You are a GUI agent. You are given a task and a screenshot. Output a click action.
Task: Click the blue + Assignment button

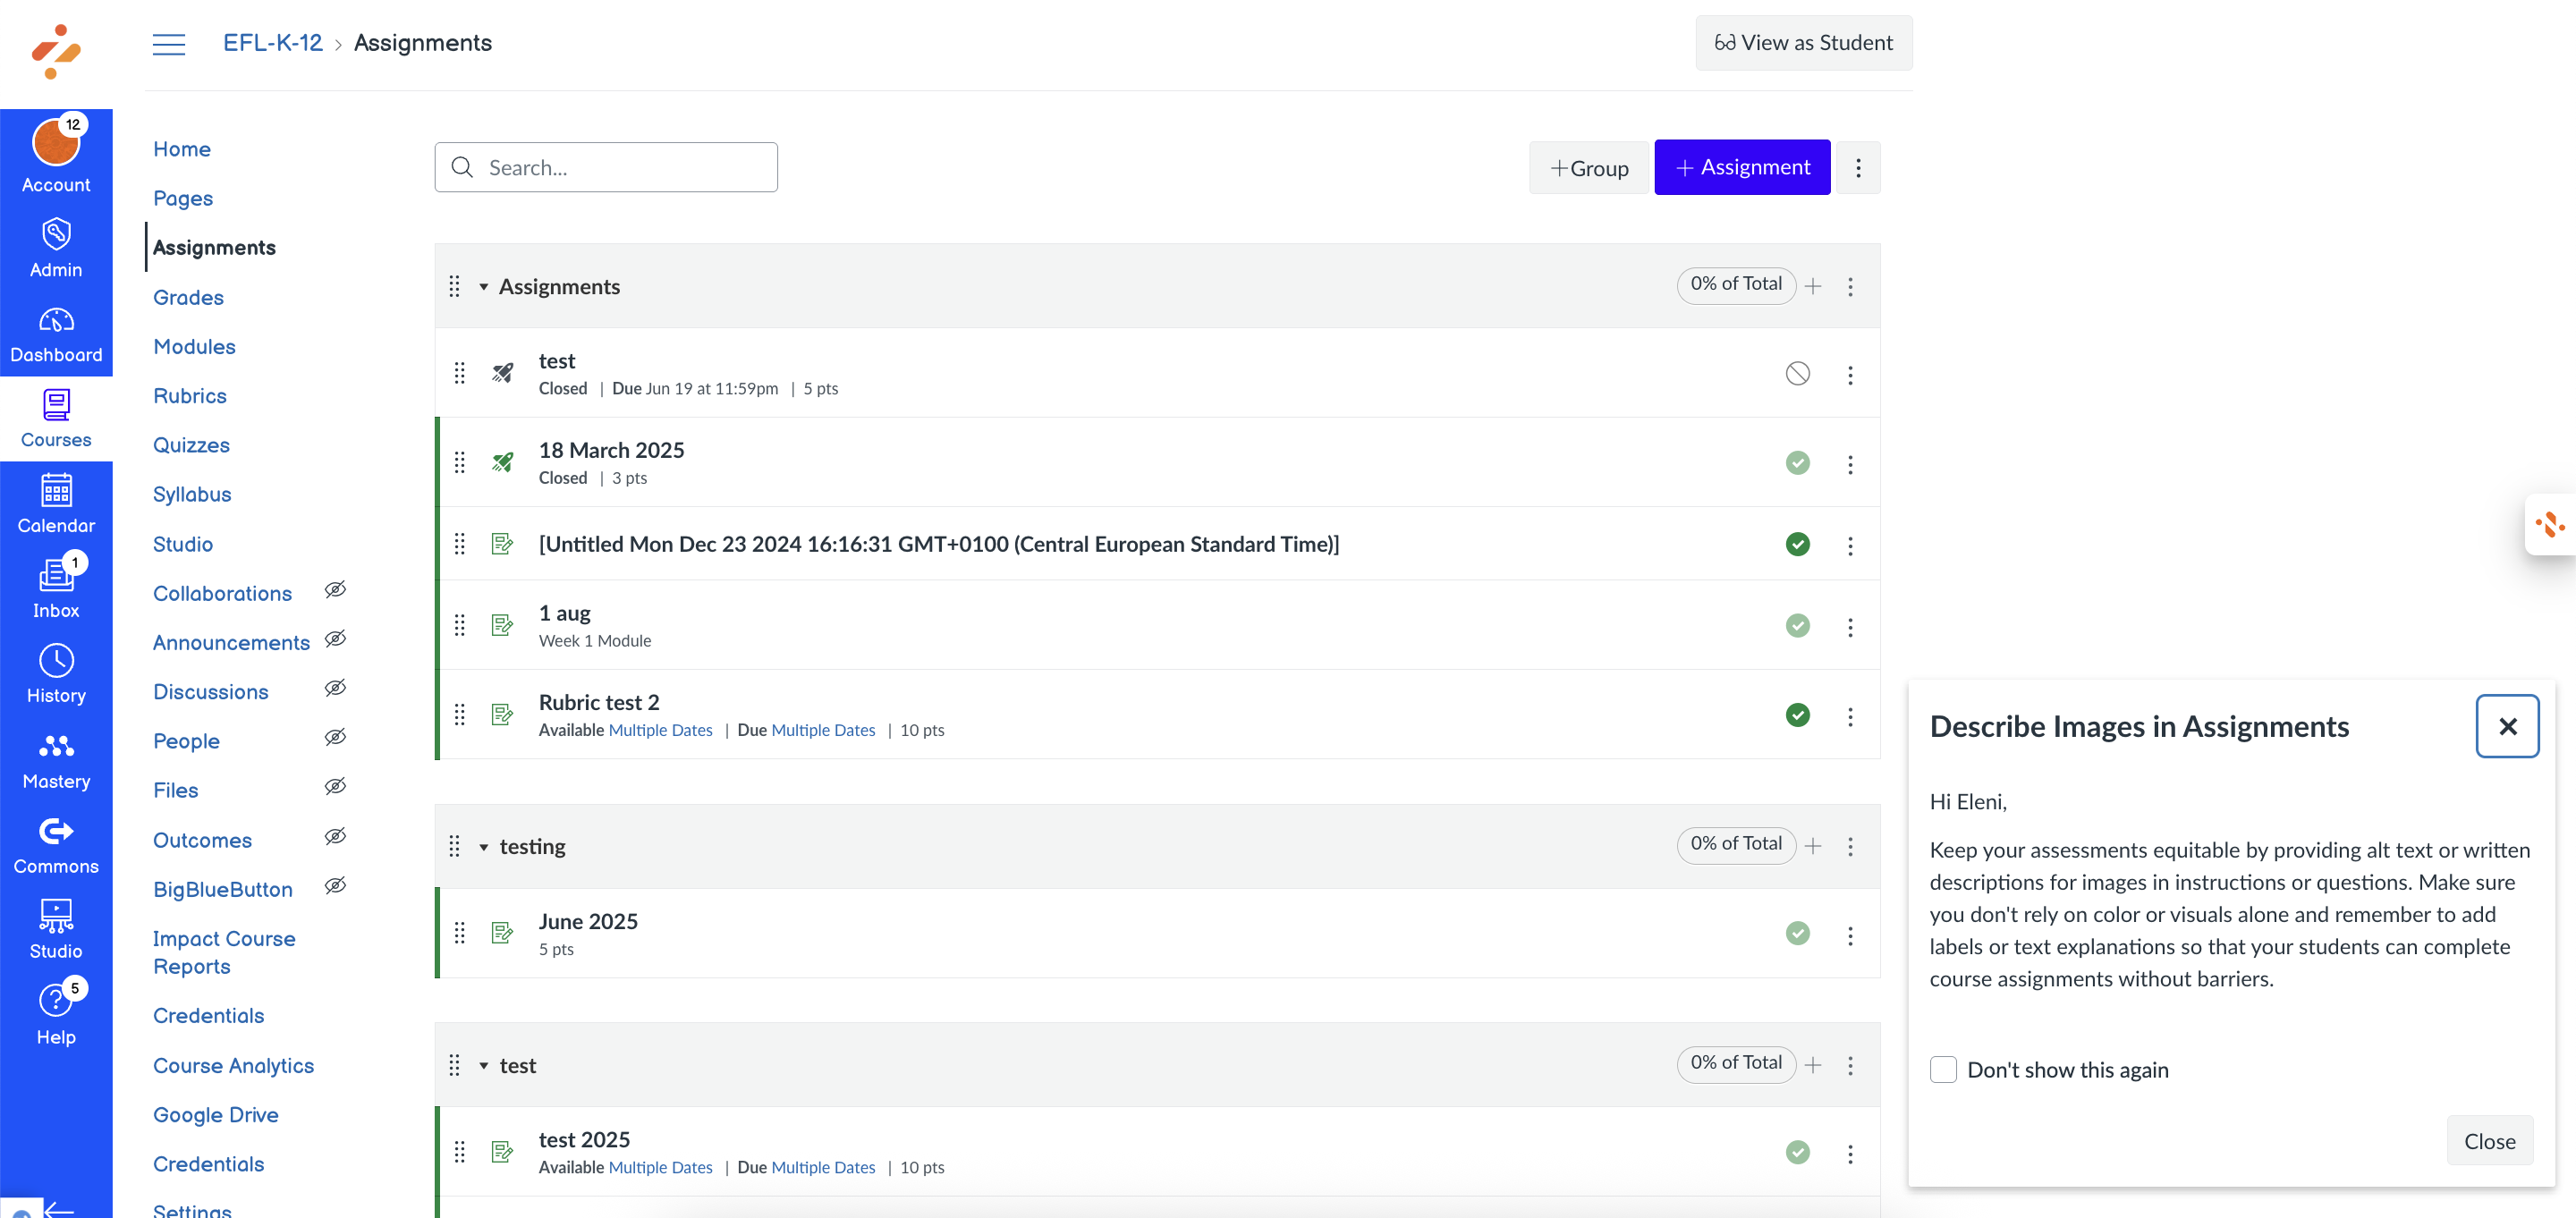click(1741, 167)
